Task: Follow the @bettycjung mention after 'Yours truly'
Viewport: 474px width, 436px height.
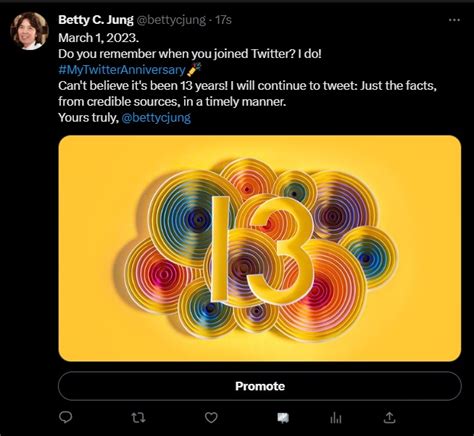Action: [x=156, y=118]
